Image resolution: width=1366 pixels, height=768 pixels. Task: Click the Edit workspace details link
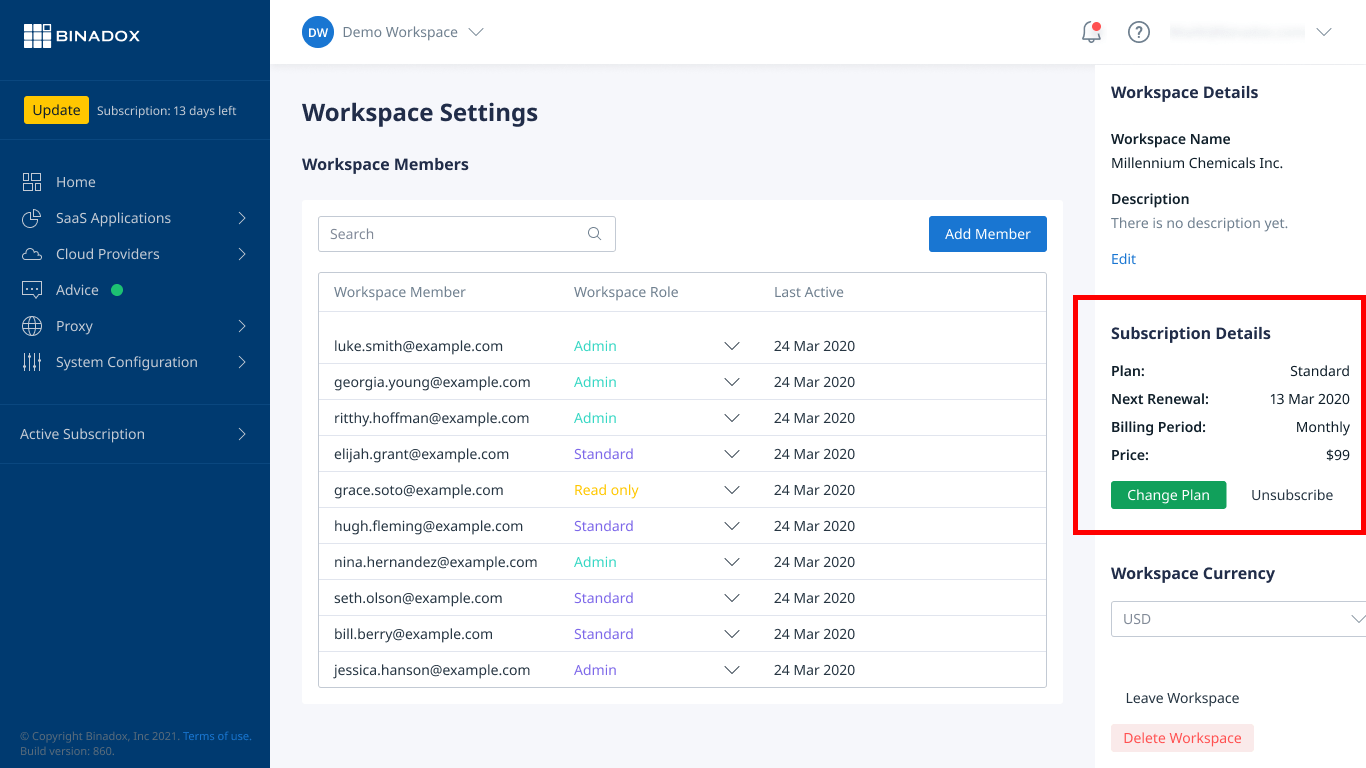tap(1123, 259)
